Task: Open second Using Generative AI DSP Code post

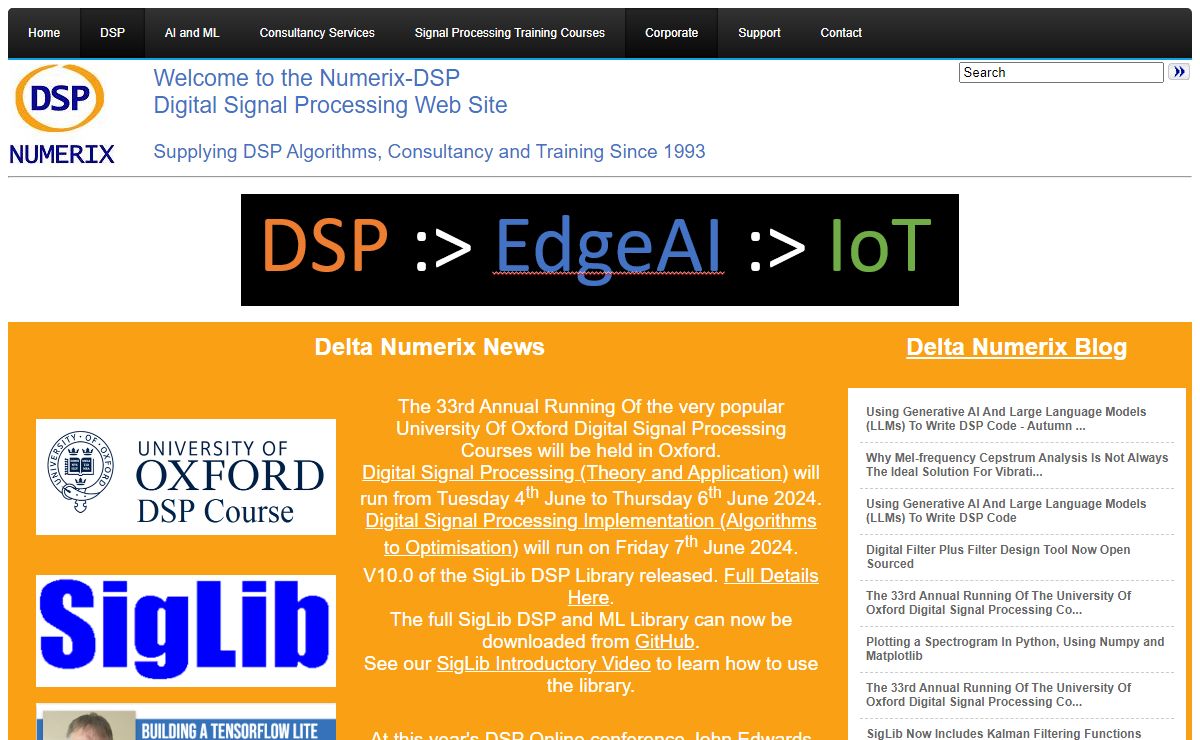Action: click(x=1006, y=511)
